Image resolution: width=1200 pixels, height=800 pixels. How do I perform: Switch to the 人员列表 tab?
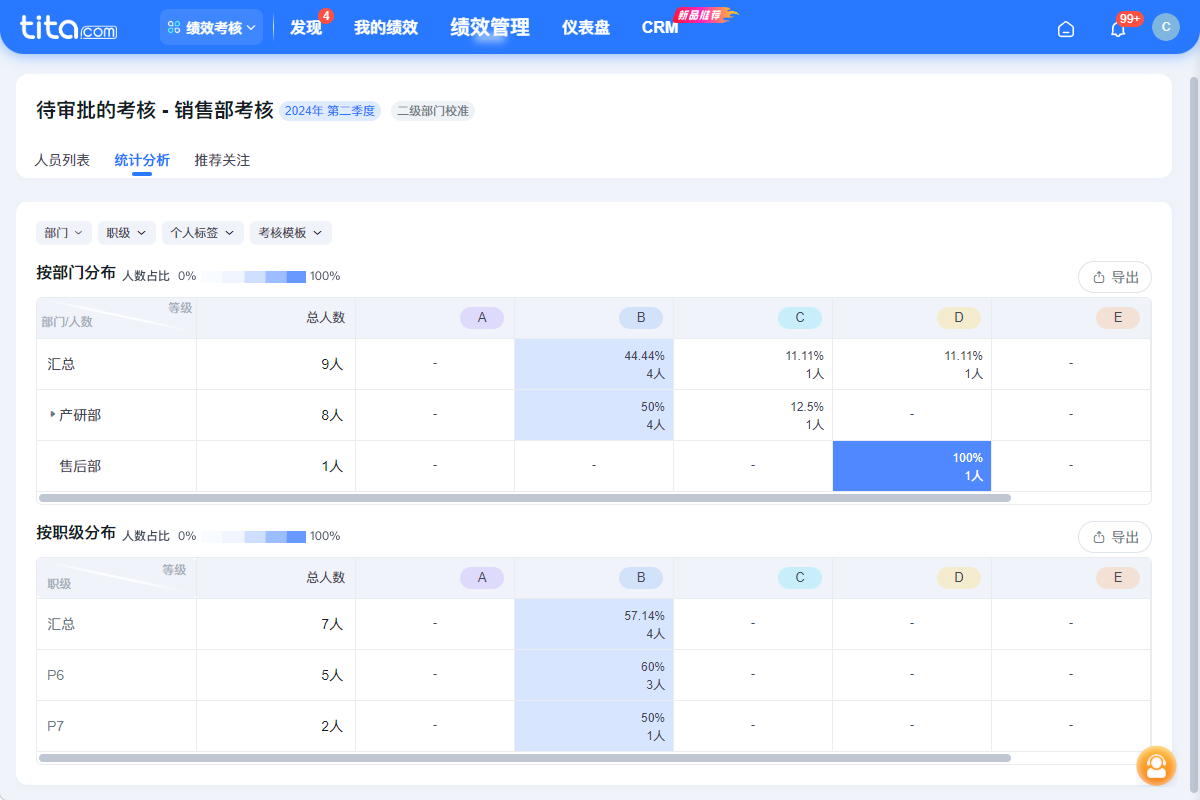pyautogui.click(x=62, y=160)
